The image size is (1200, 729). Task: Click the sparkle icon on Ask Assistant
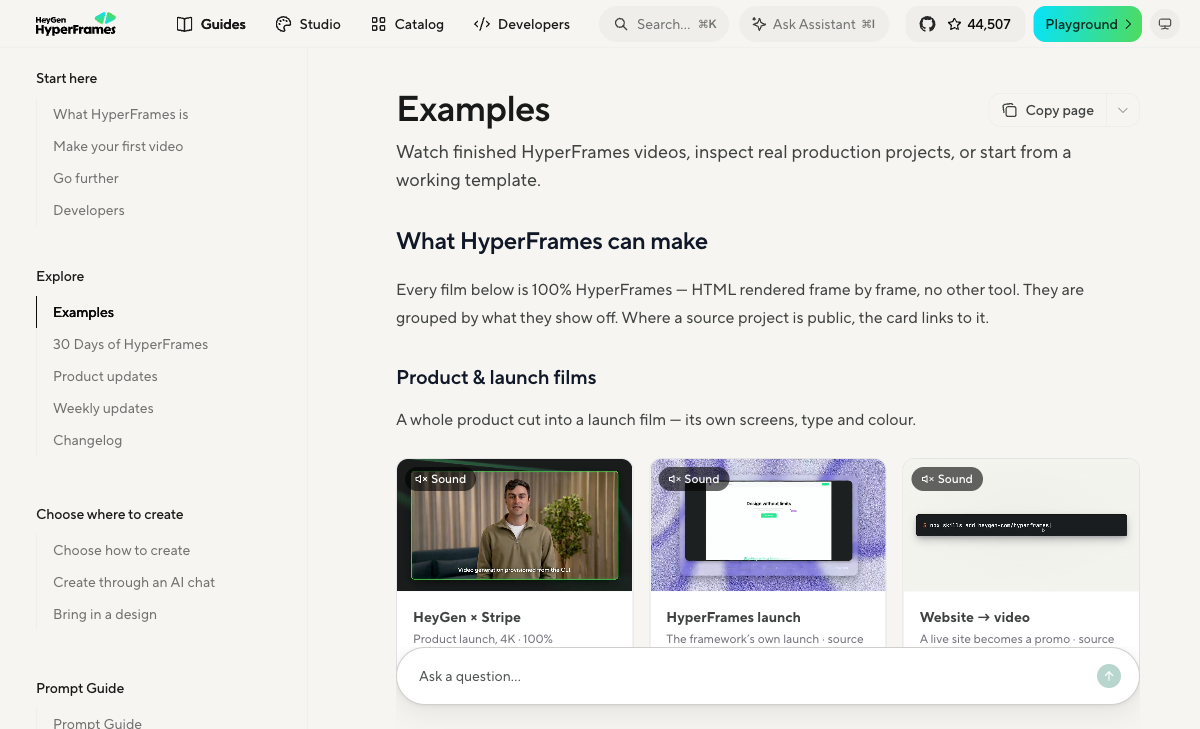coord(759,24)
